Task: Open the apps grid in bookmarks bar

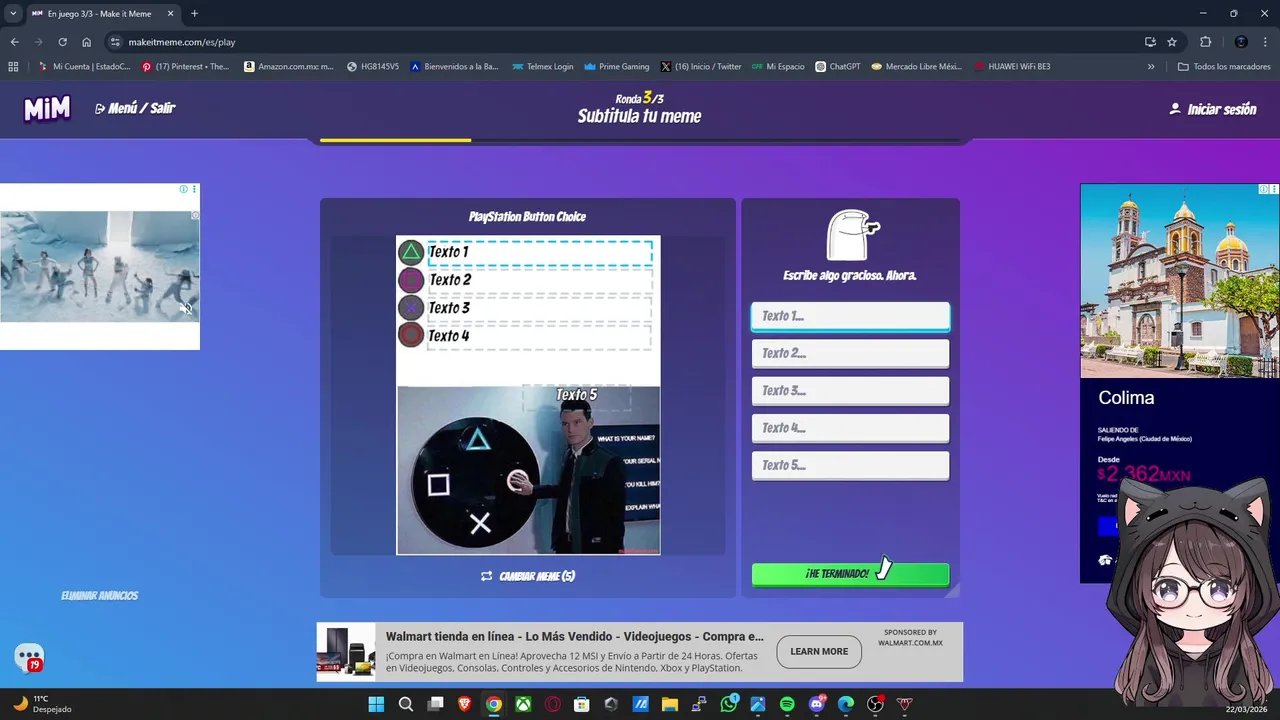Action: tap(13, 67)
